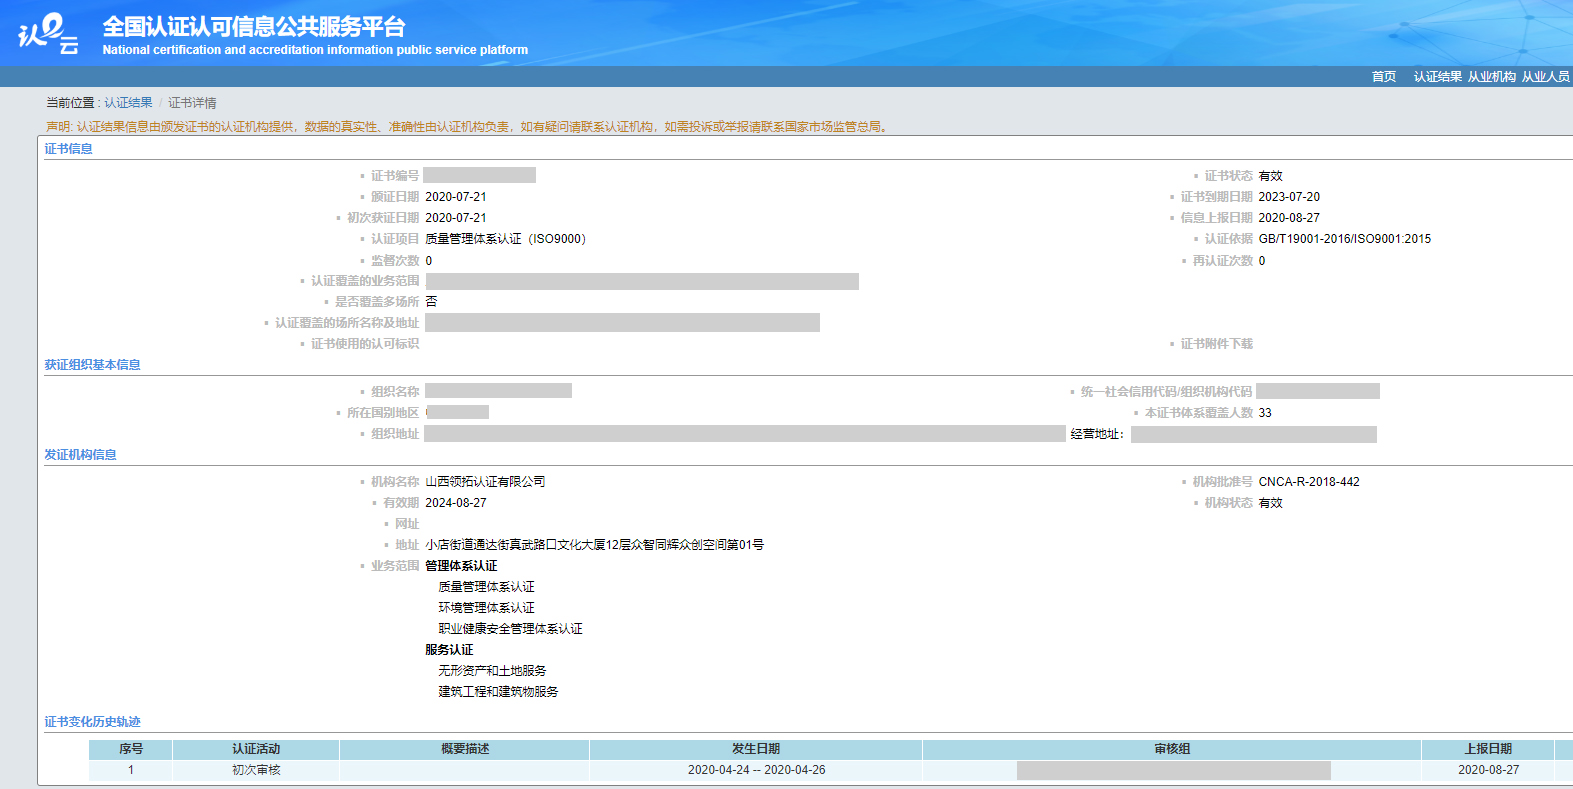The height and width of the screenshot is (789, 1573).
Task: Click the 证书信息 section heading
Action: point(68,149)
